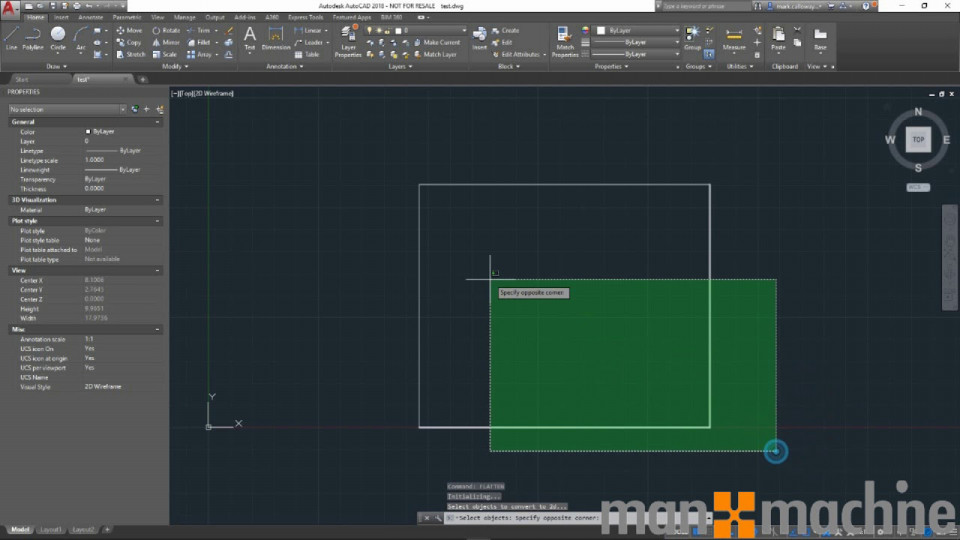The width and height of the screenshot is (960, 540).
Task: Switch to the Annotate ribbon tab
Action: tap(90, 17)
